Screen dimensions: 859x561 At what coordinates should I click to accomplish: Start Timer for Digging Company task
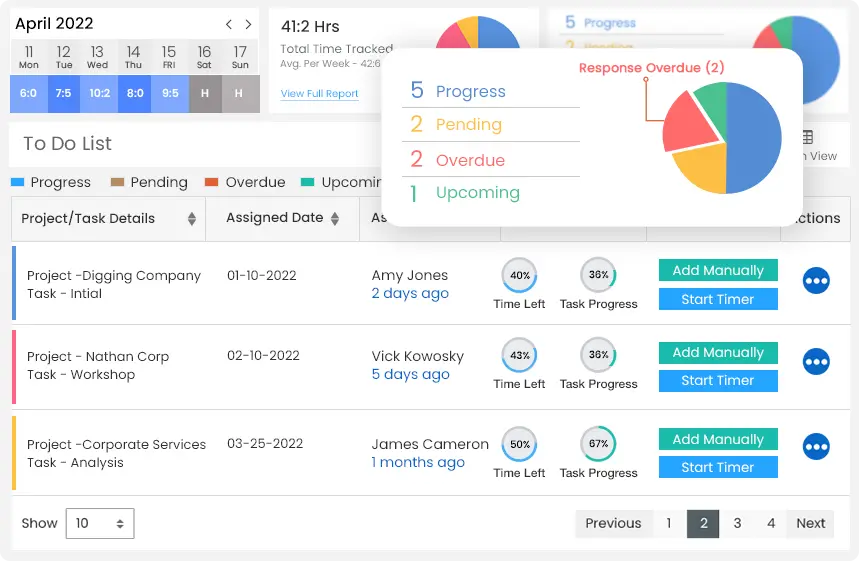717,299
